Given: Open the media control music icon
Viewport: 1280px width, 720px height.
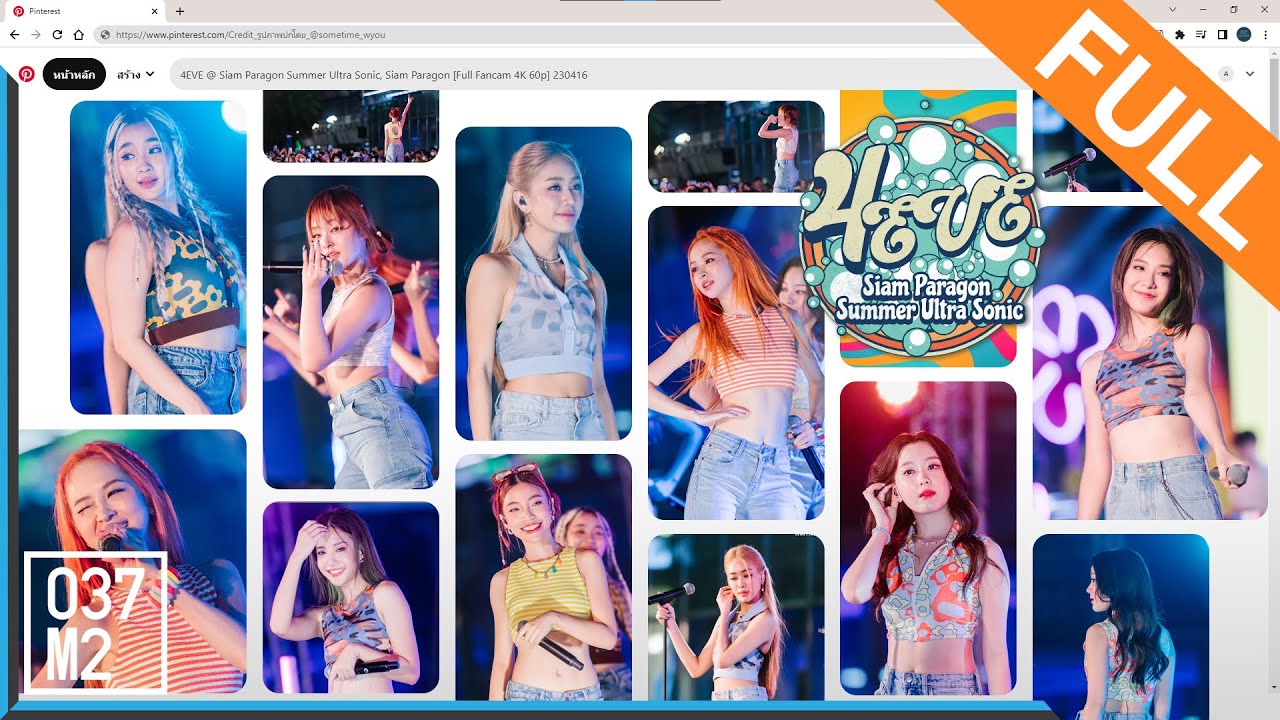Looking at the screenshot, I should pos(1201,34).
